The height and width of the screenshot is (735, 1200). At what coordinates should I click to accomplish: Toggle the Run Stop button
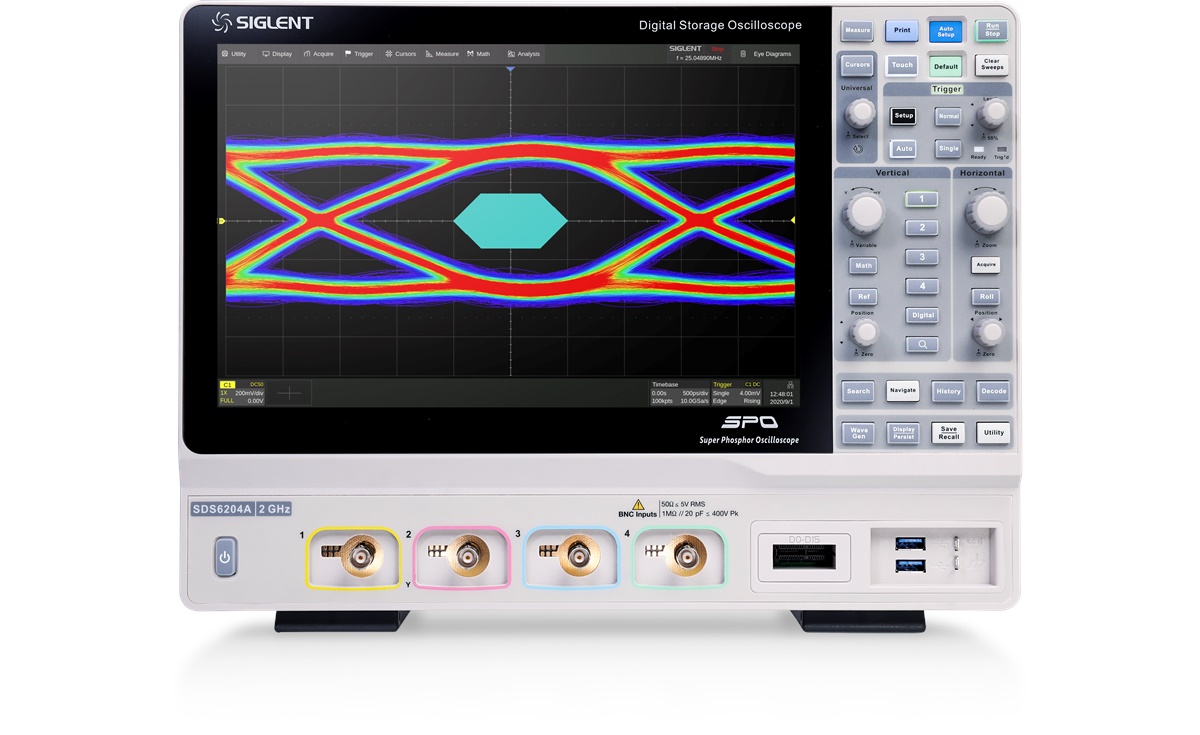[x=991, y=30]
